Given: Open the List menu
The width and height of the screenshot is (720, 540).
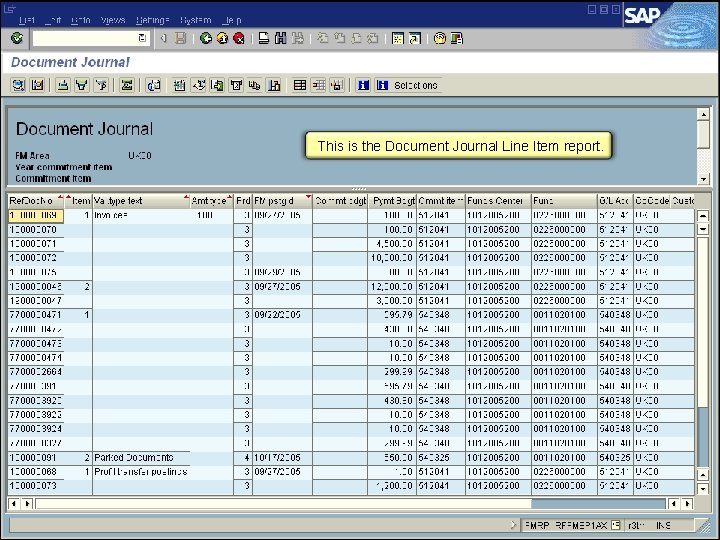Looking at the screenshot, I should point(27,20).
